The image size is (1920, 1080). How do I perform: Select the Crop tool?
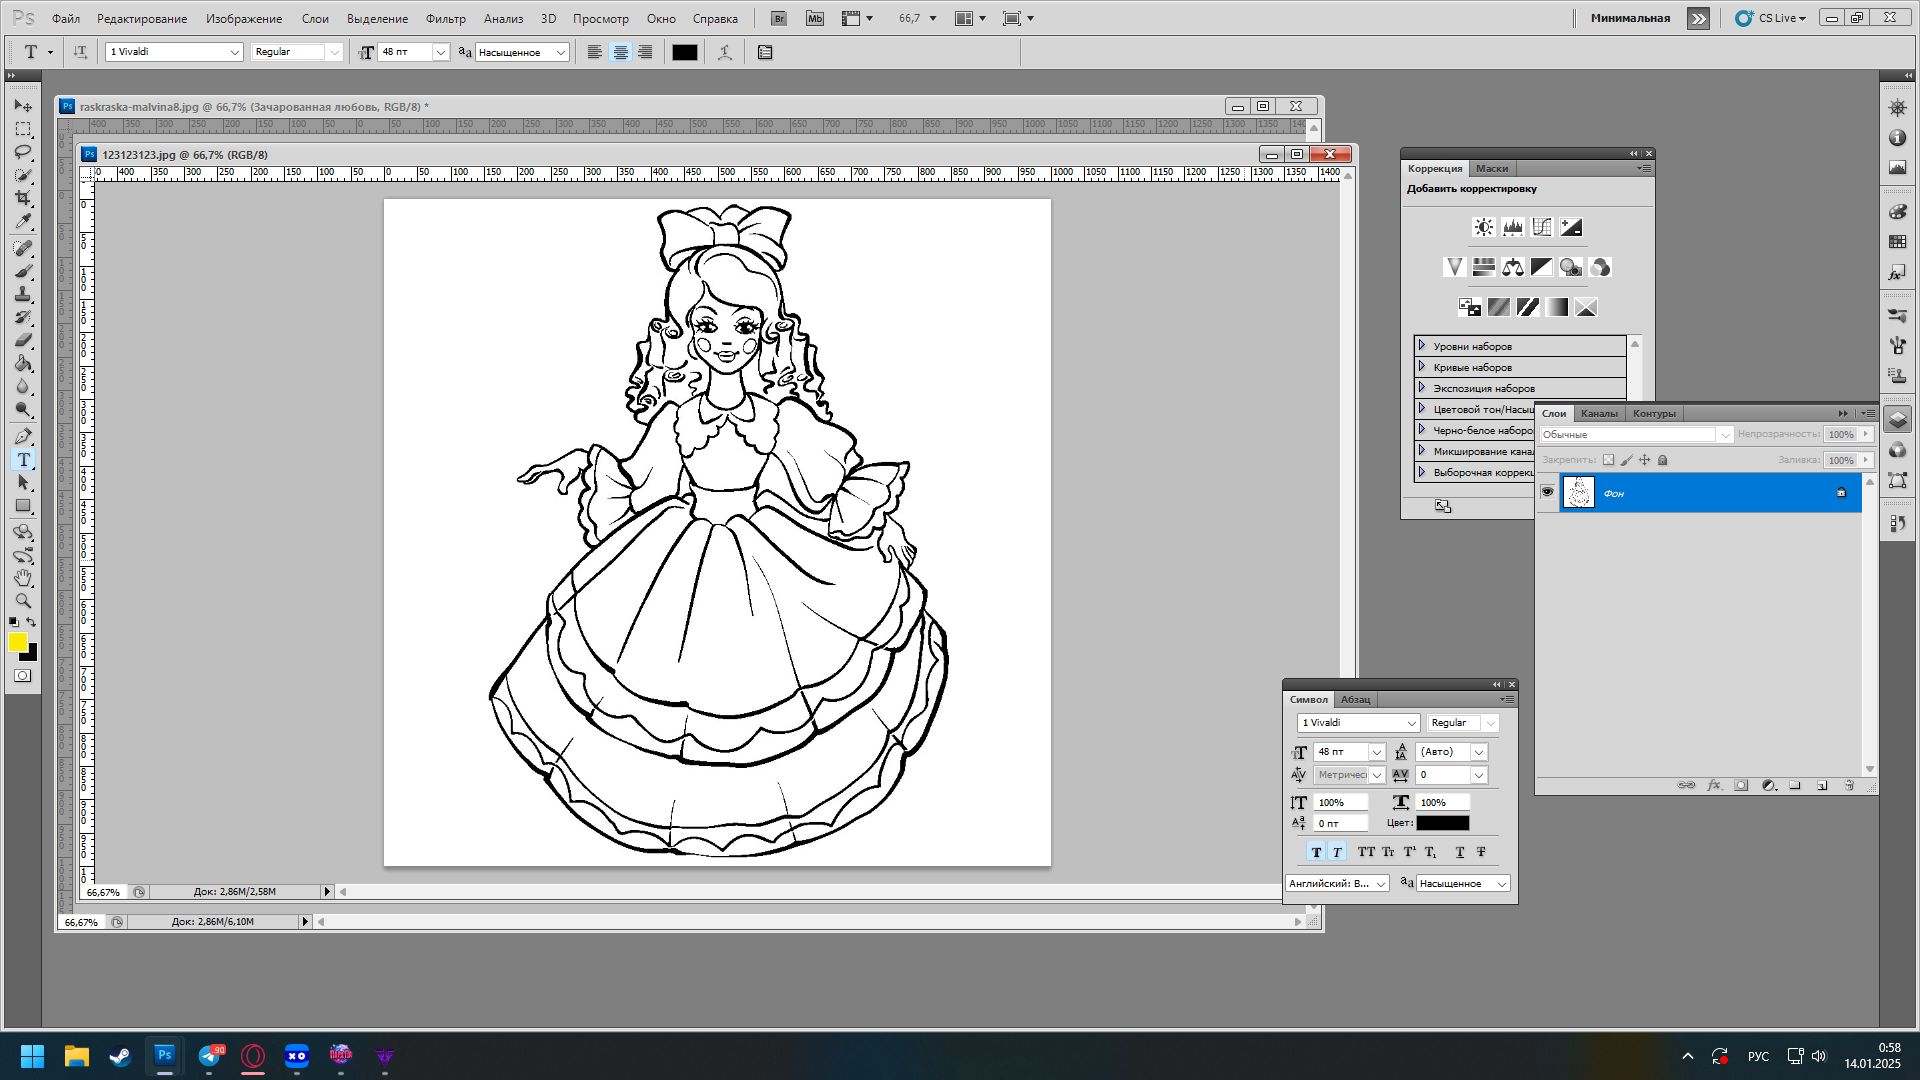(x=23, y=198)
